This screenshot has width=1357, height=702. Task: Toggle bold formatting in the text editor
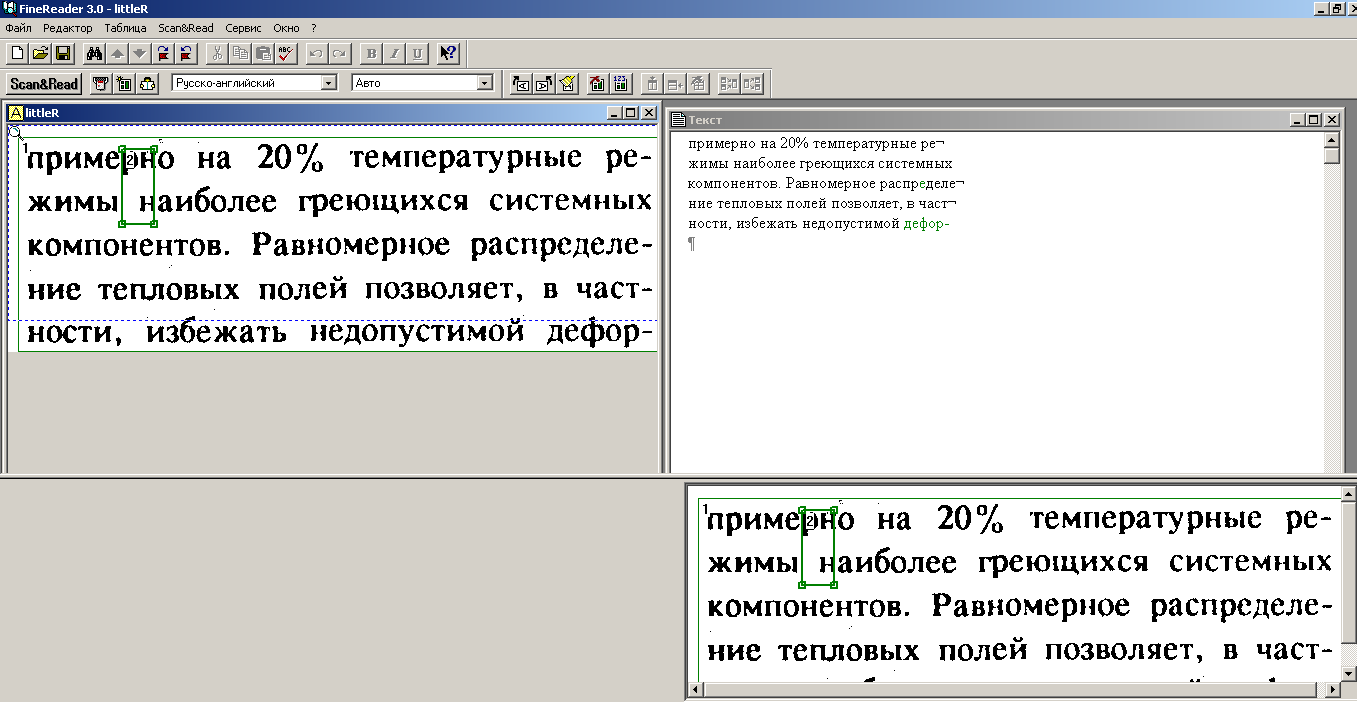click(x=370, y=53)
